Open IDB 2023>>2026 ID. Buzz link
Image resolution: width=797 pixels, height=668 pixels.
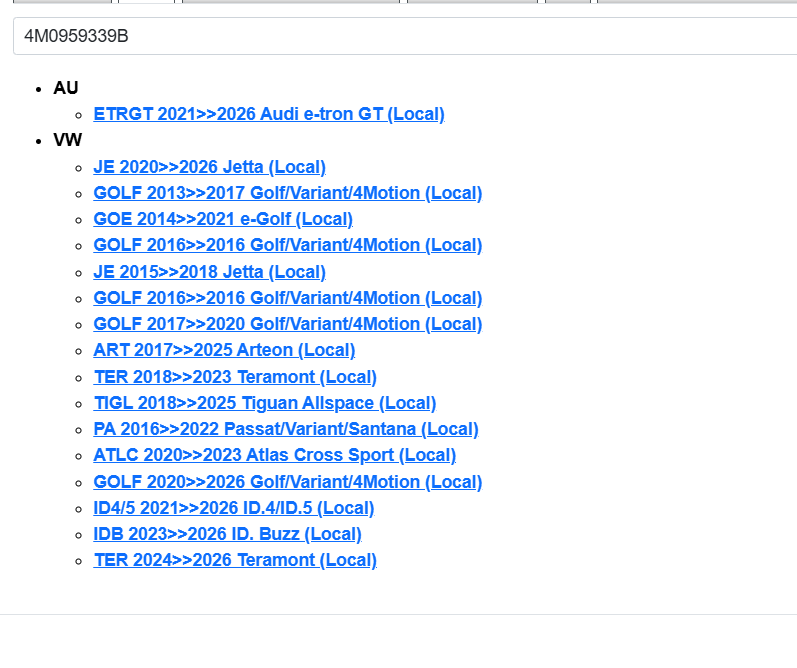pyautogui.click(x=227, y=534)
